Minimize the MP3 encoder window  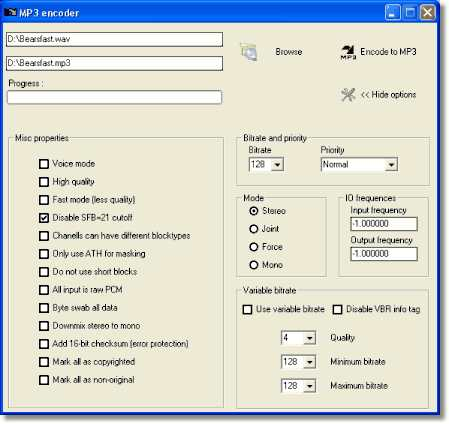[392, 13]
